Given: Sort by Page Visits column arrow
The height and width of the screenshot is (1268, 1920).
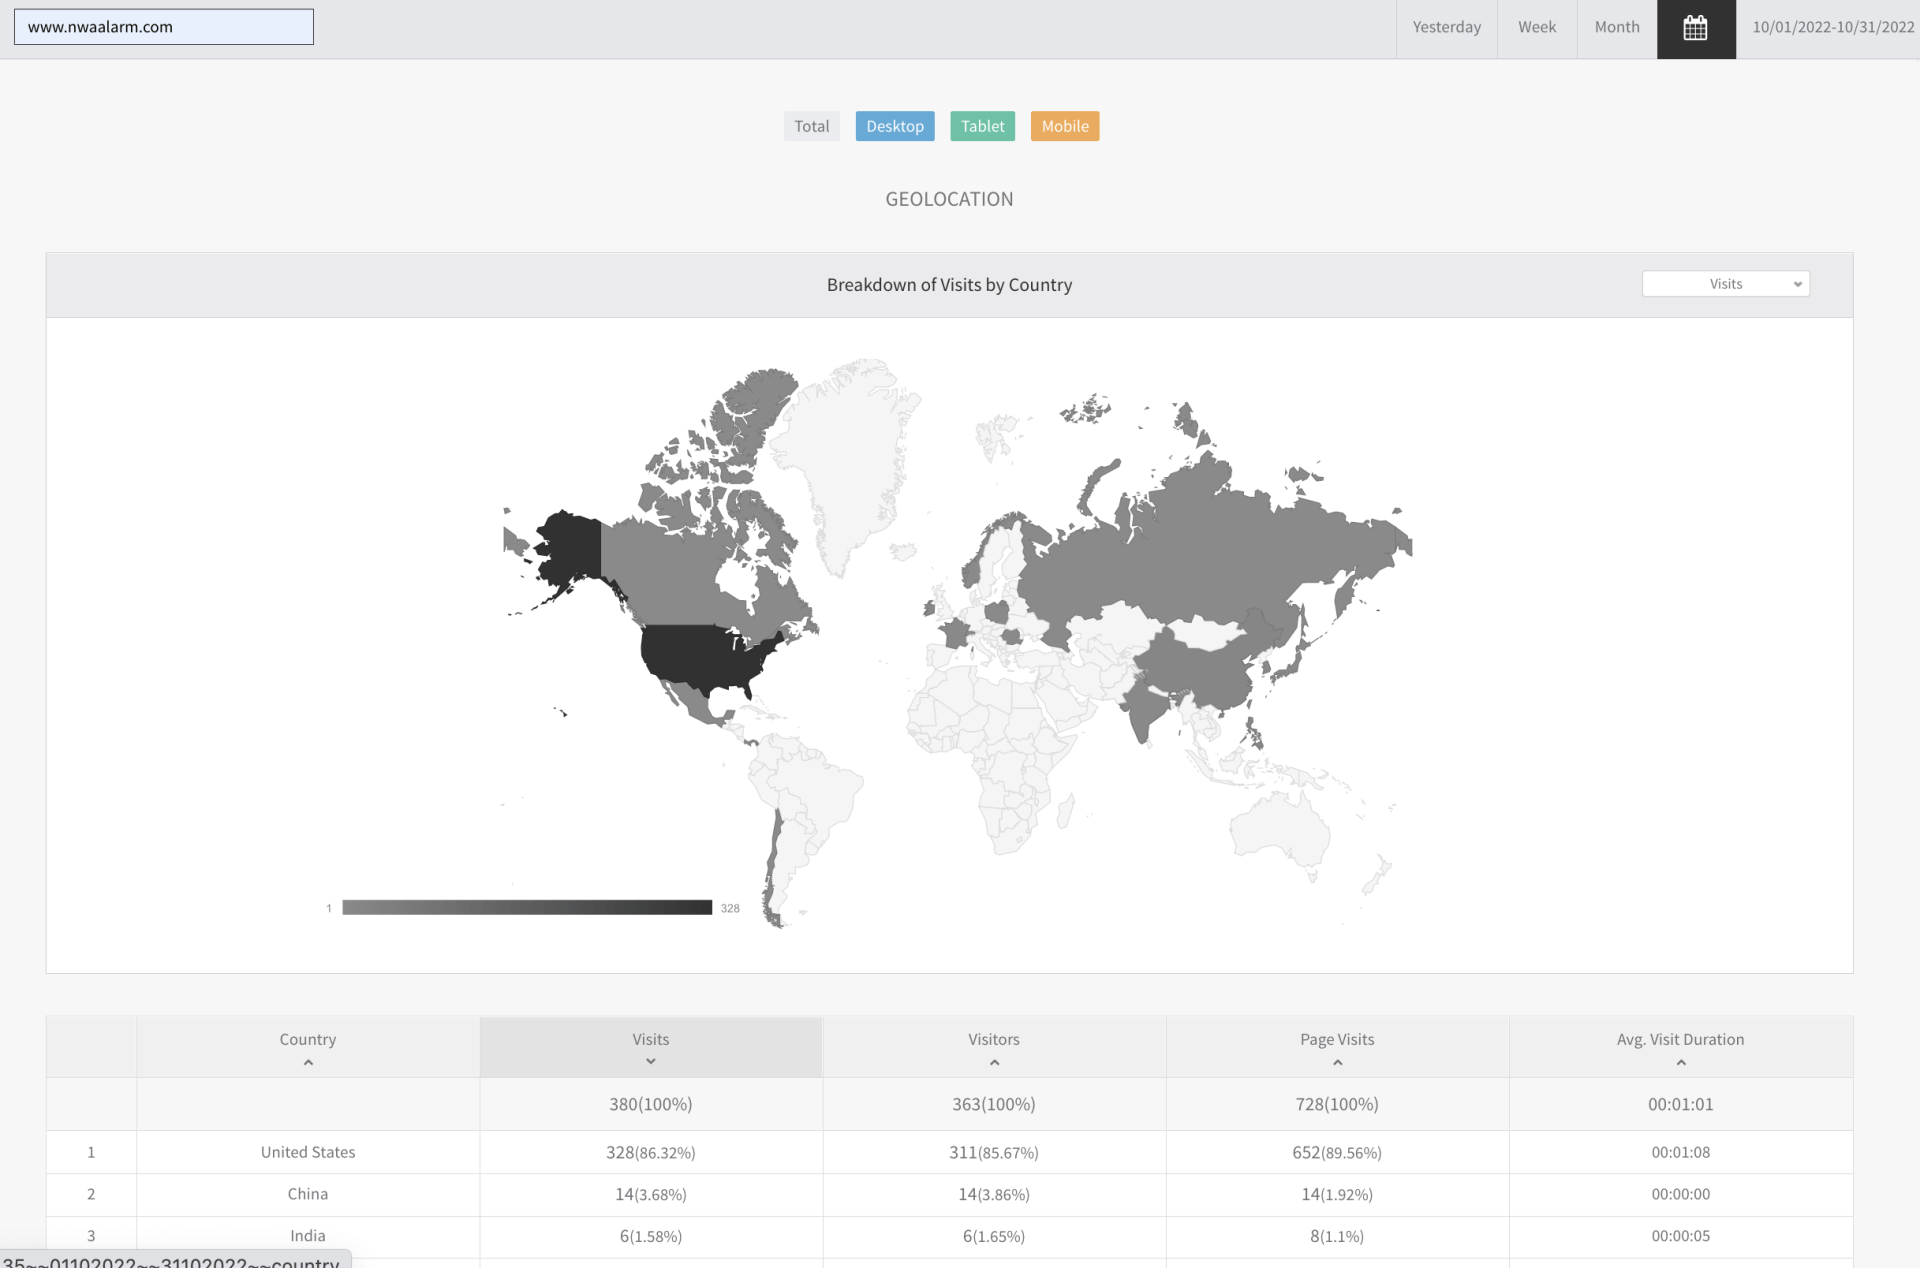Looking at the screenshot, I should pyautogui.click(x=1336, y=1062).
